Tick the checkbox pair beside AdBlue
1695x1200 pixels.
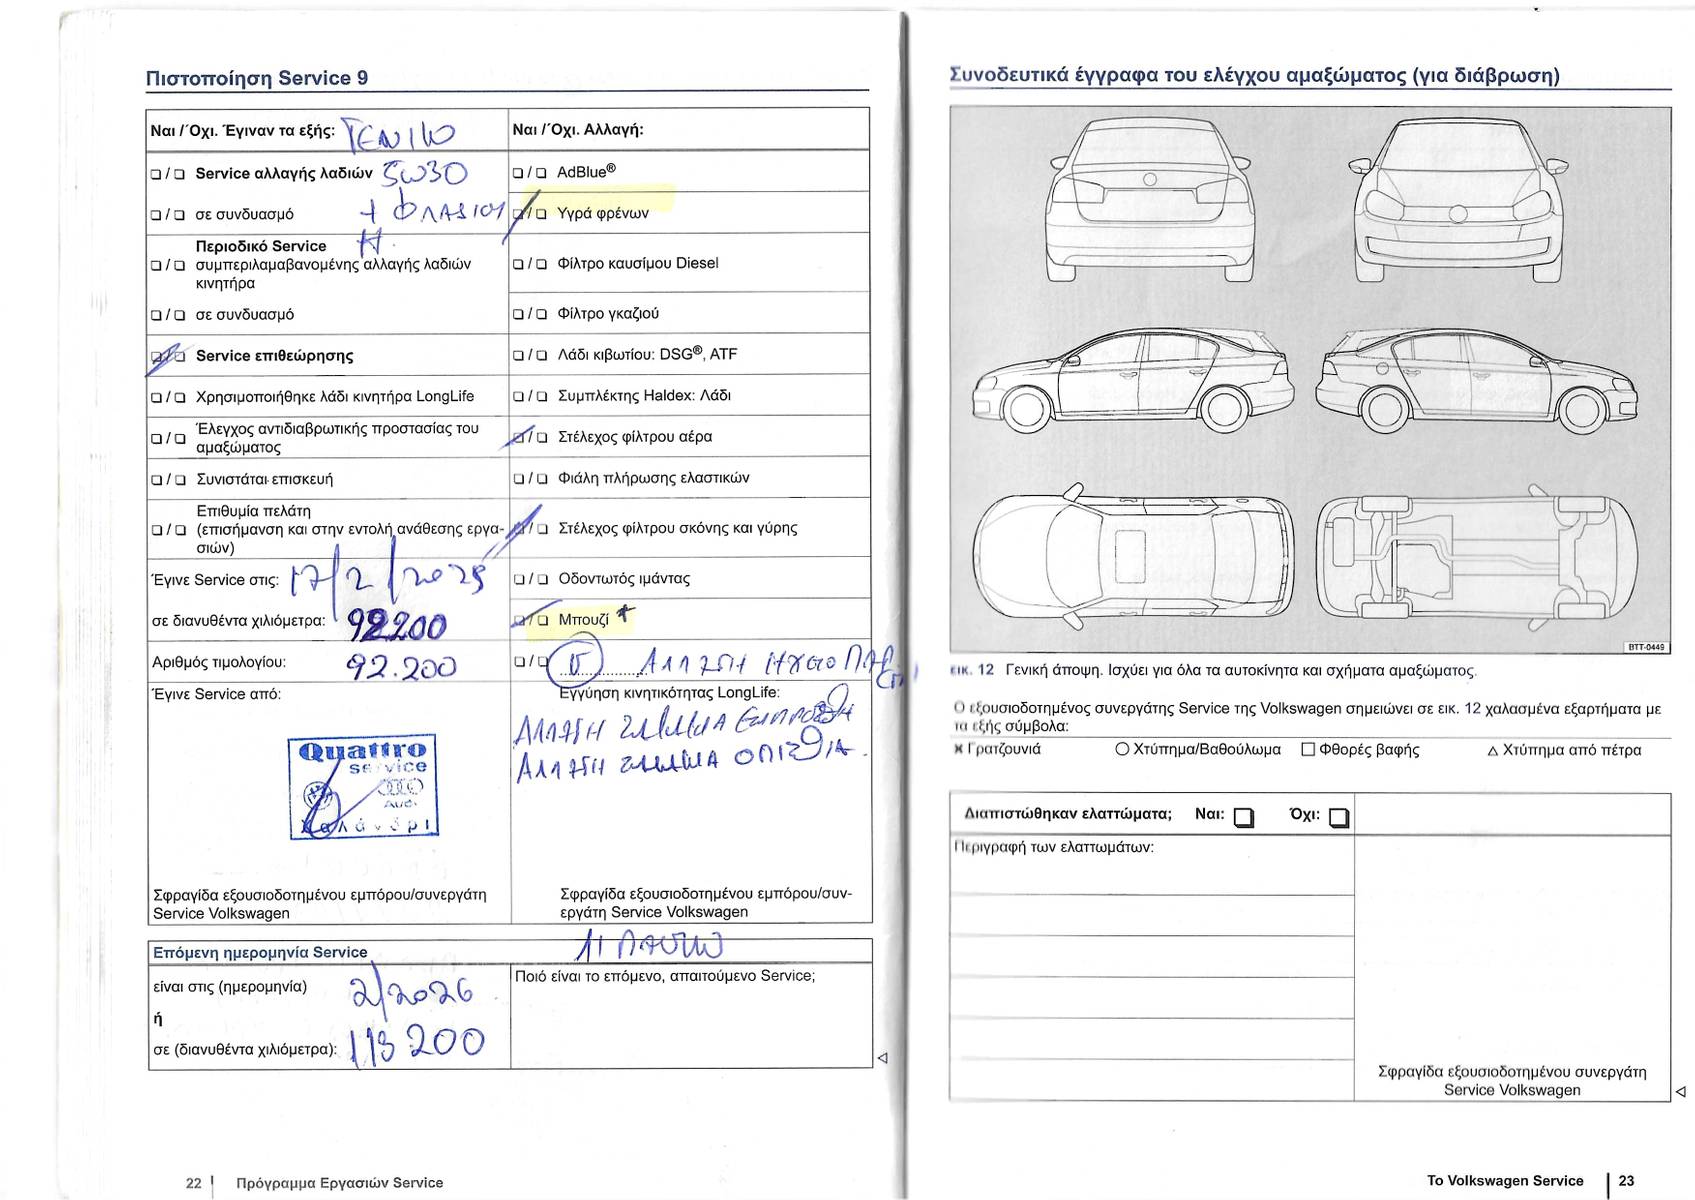[x=530, y=173]
